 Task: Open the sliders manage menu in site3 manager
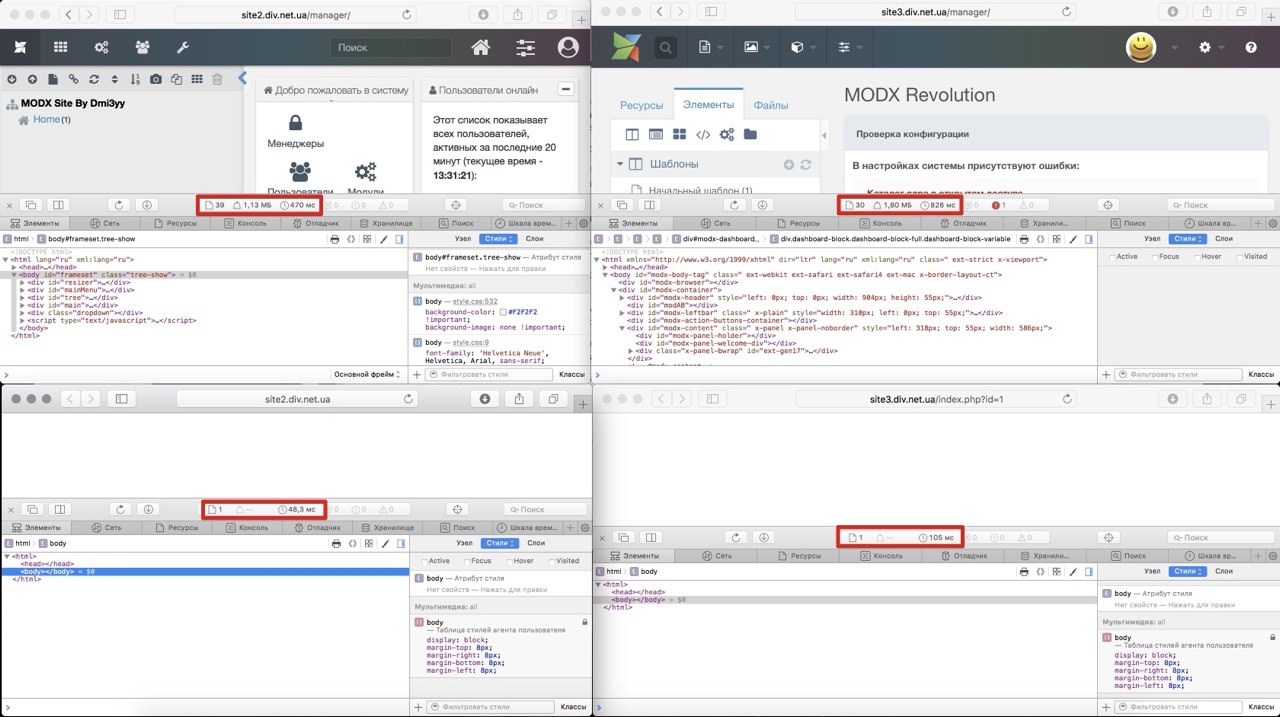click(850, 47)
